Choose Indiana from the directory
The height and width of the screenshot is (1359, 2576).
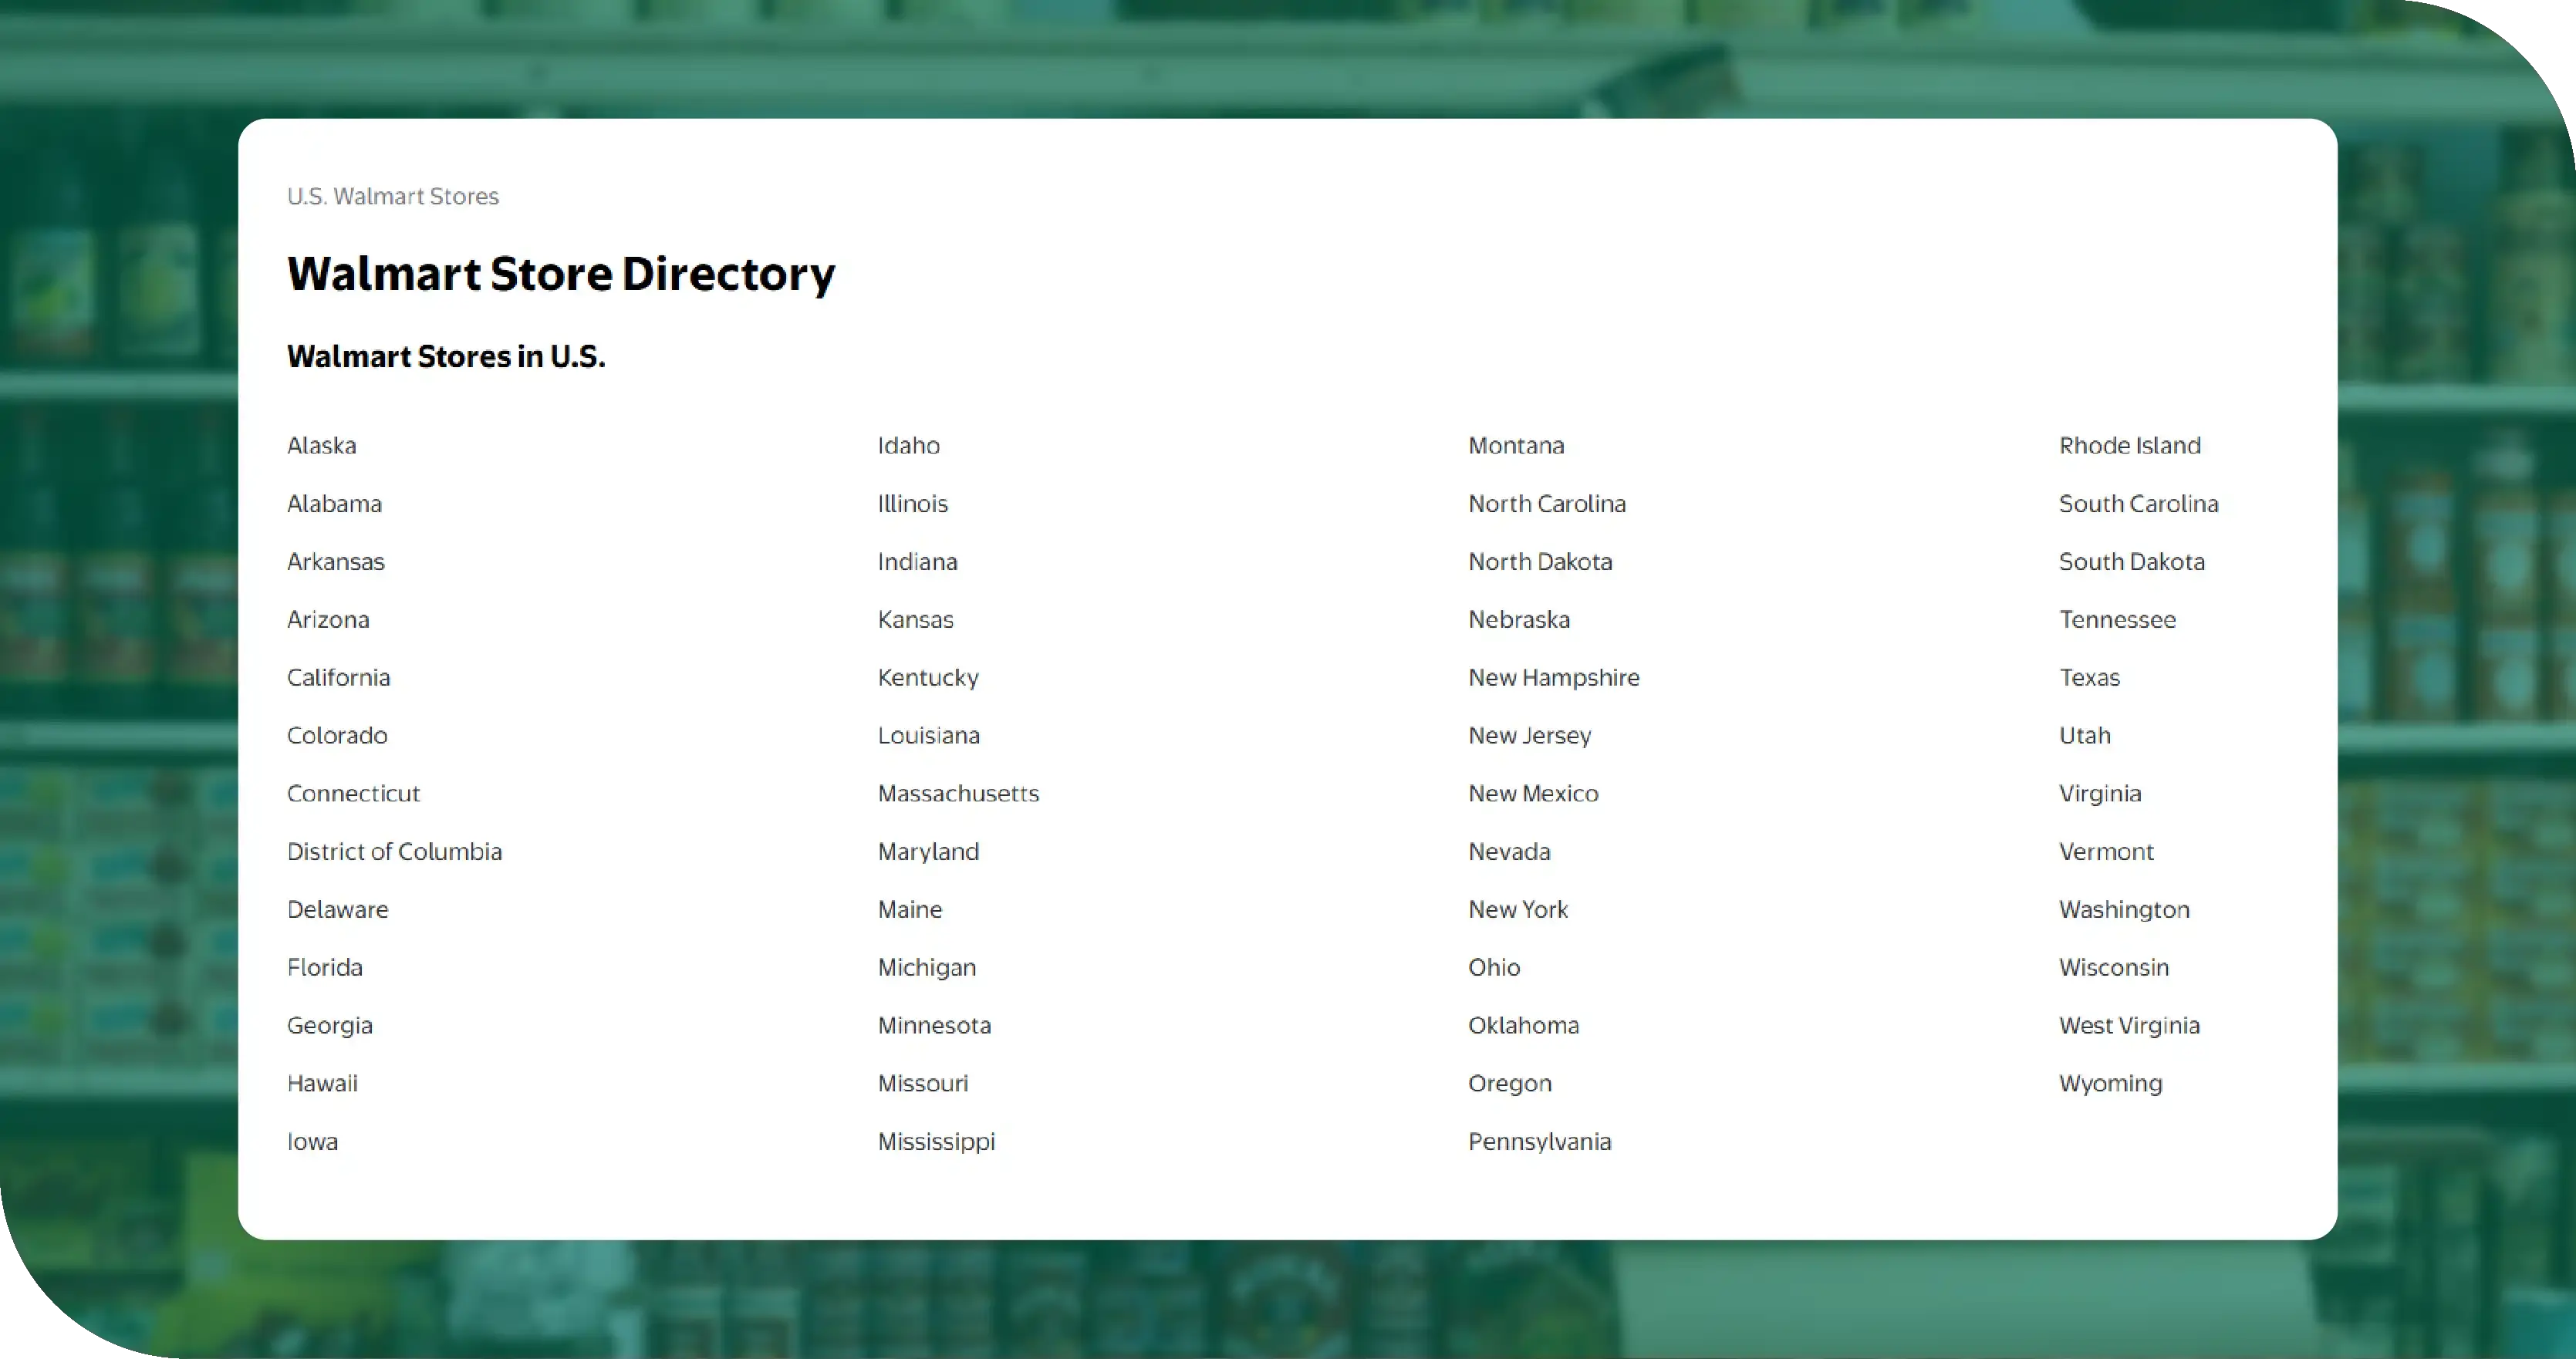[918, 561]
